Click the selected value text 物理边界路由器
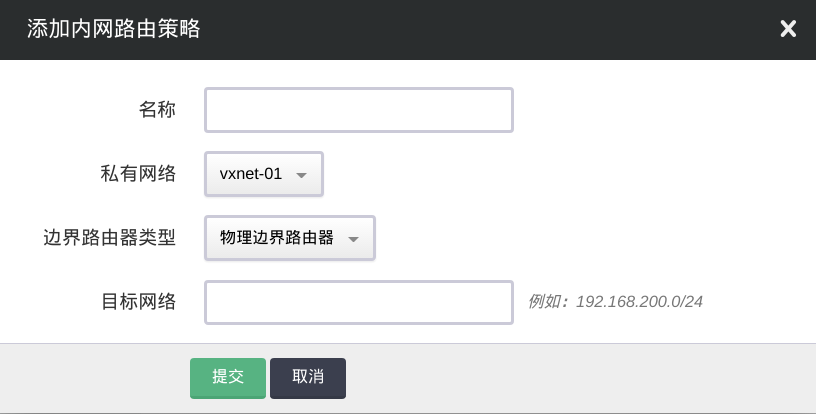The width and height of the screenshot is (816, 414). click(x=277, y=239)
